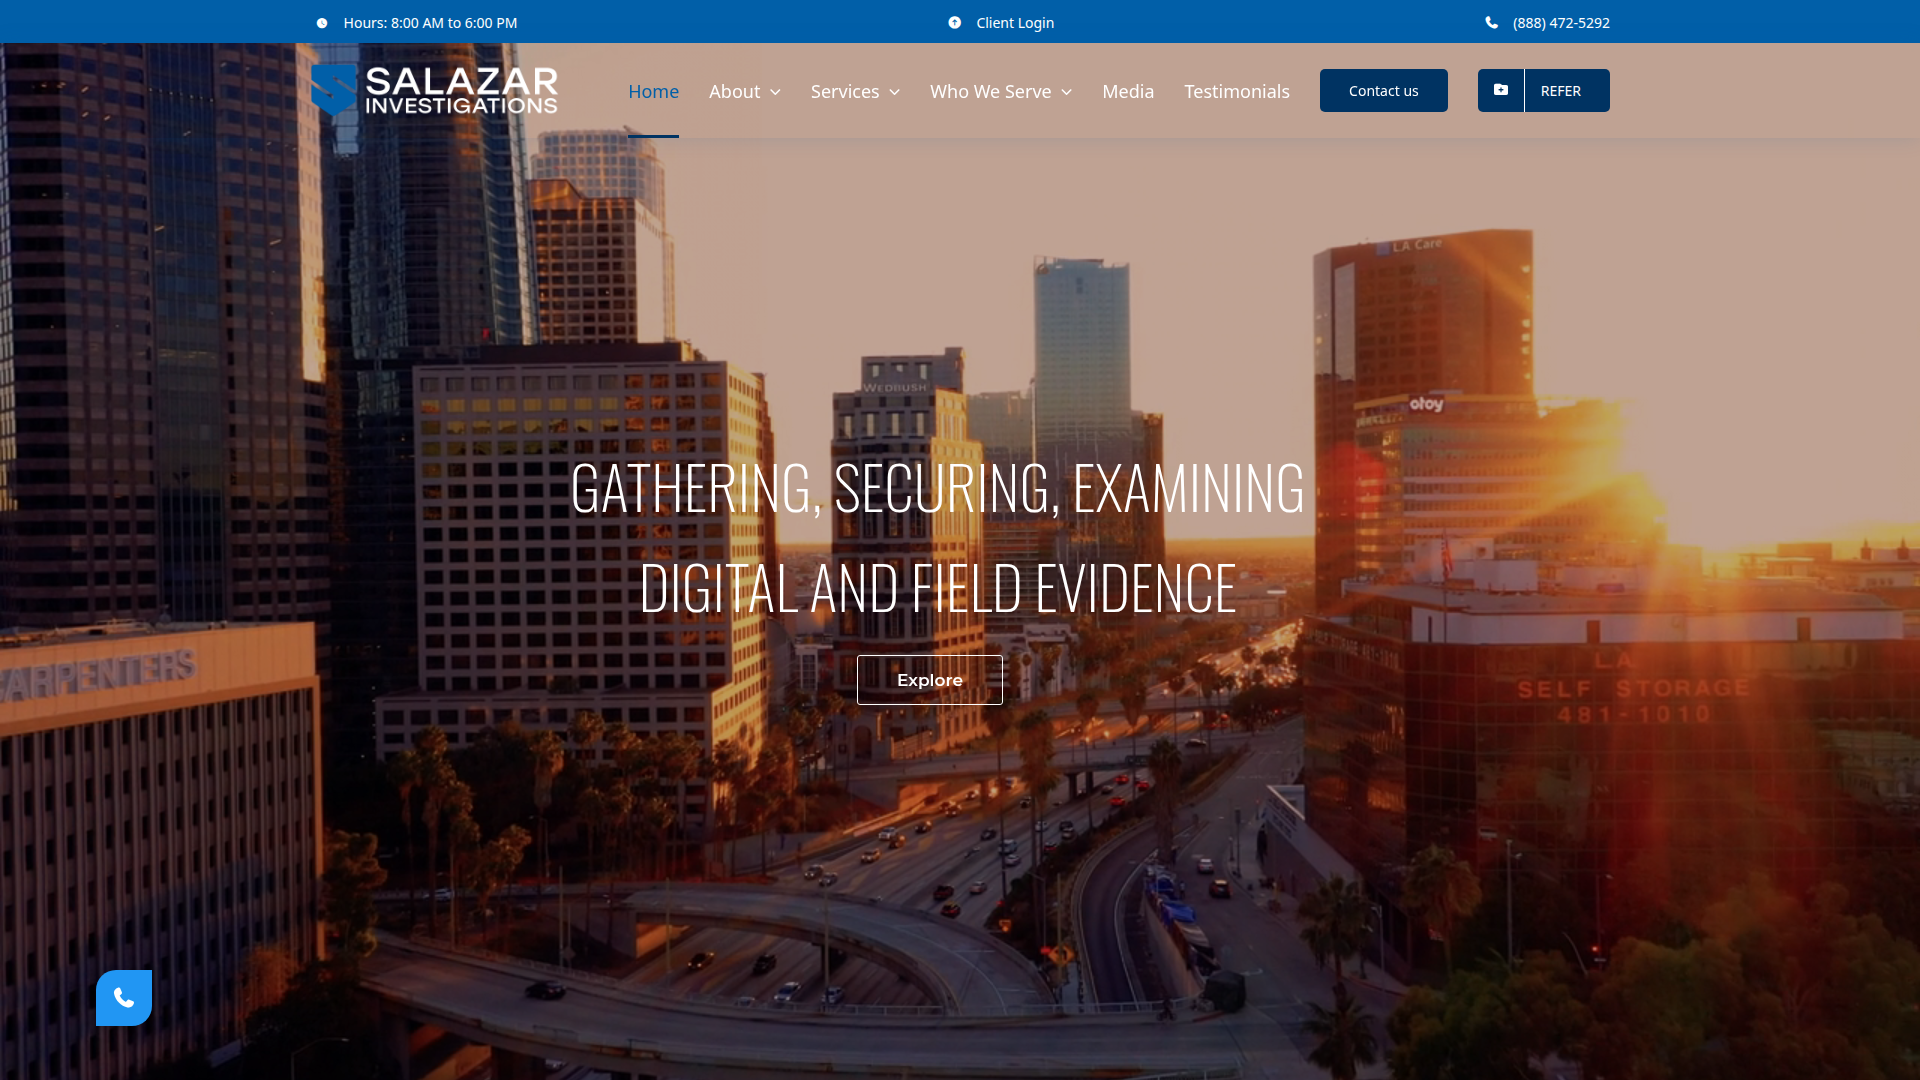The image size is (1920, 1080).
Task: Click the Client Login arrow icon
Action: (955, 23)
